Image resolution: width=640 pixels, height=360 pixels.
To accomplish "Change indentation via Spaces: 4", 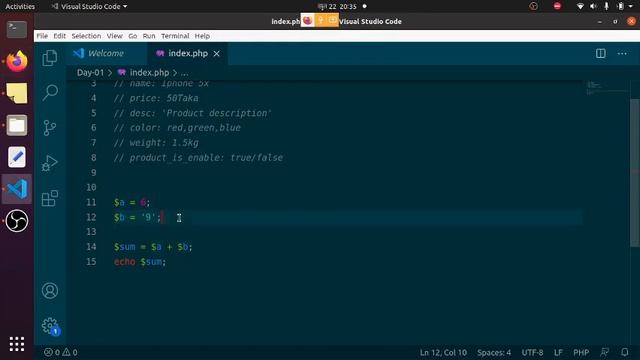I will point(494,352).
